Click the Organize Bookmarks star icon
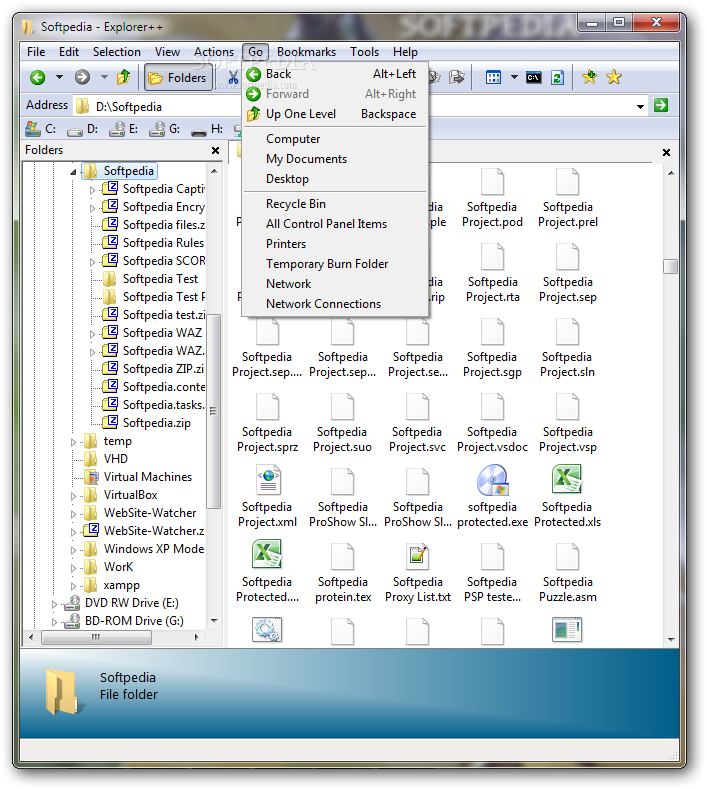The height and width of the screenshot is (789, 707). pyautogui.click(x=614, y=77)
